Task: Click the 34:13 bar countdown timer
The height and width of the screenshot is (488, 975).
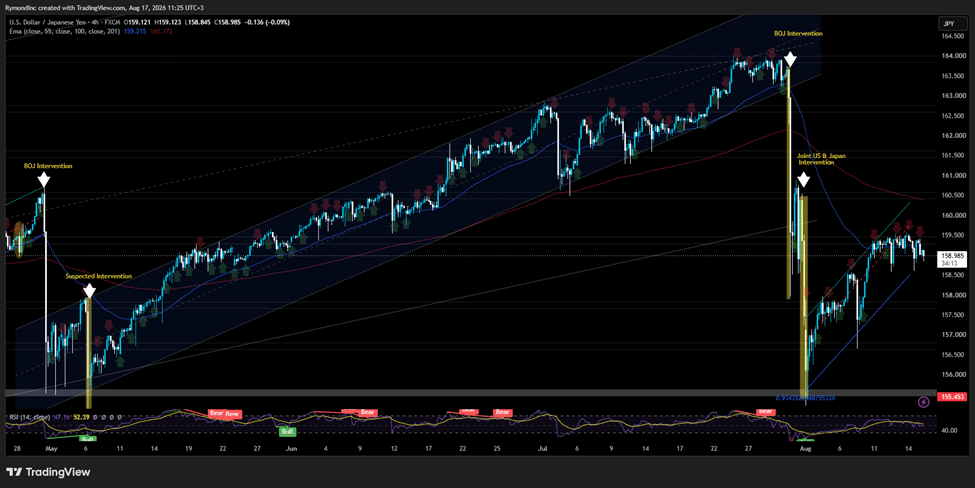Action: coord(949,264)
